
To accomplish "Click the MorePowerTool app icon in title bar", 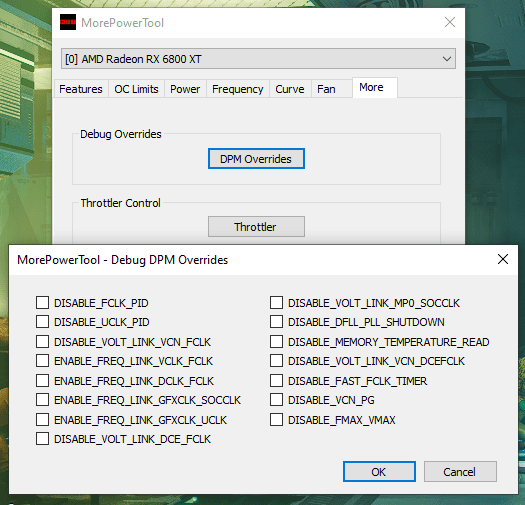I will (x=68, y=22).
